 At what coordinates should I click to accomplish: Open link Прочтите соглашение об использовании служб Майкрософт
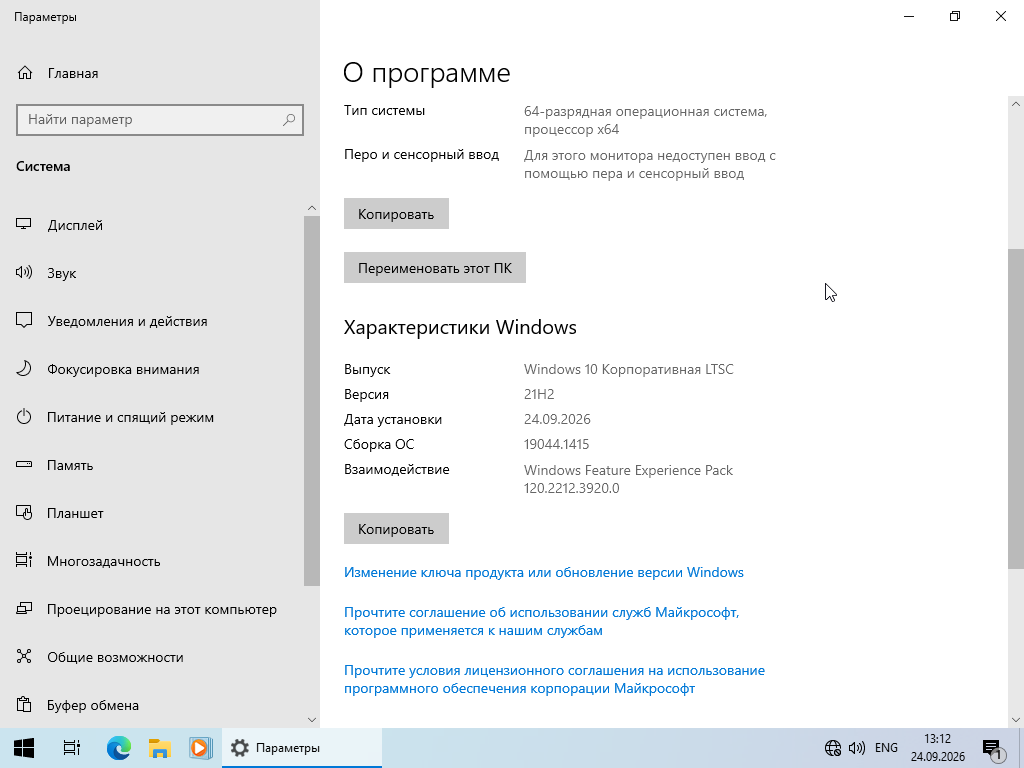point(541,621)
